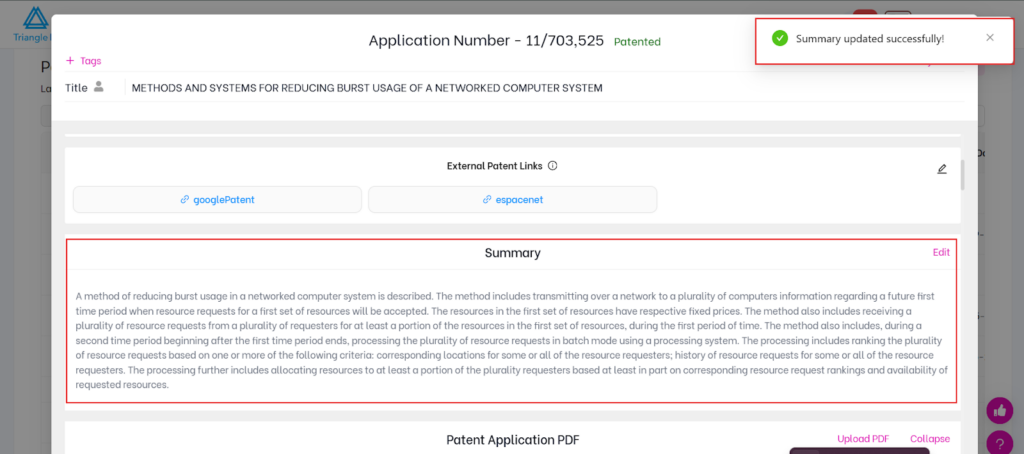Open help via the question mark button

(999, 442)
